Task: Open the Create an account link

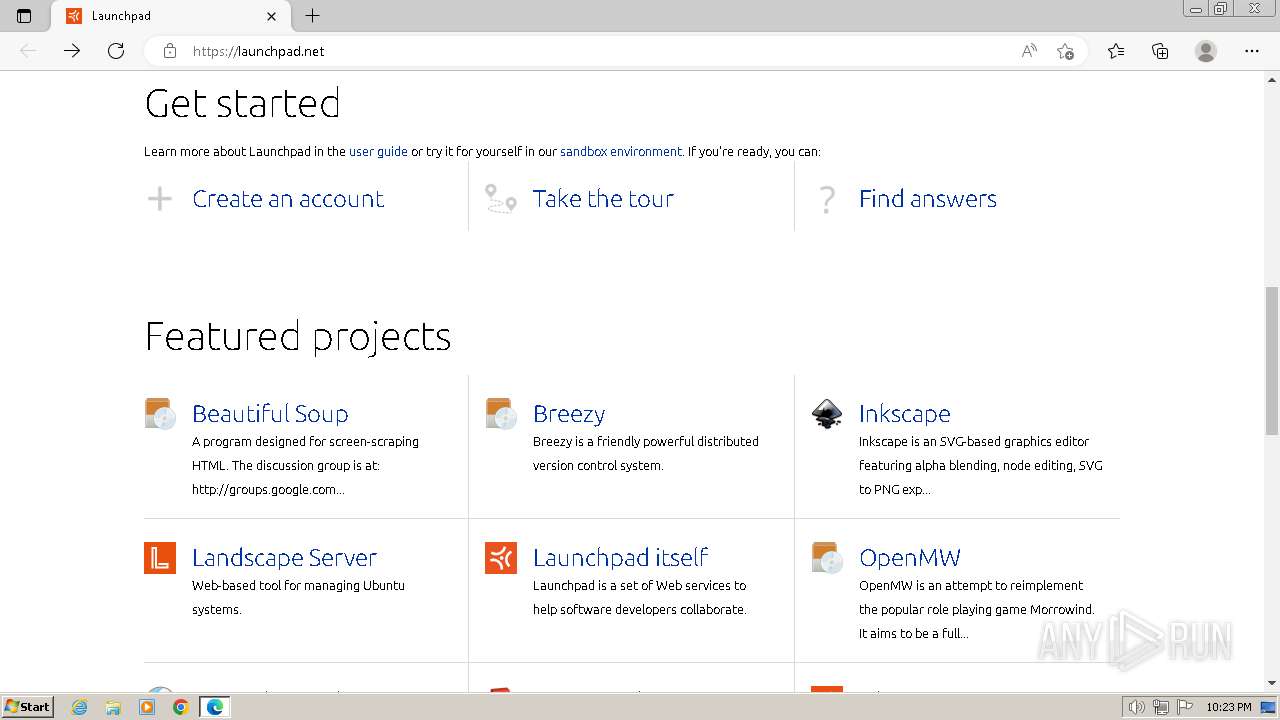Action: tap(288, 199)
